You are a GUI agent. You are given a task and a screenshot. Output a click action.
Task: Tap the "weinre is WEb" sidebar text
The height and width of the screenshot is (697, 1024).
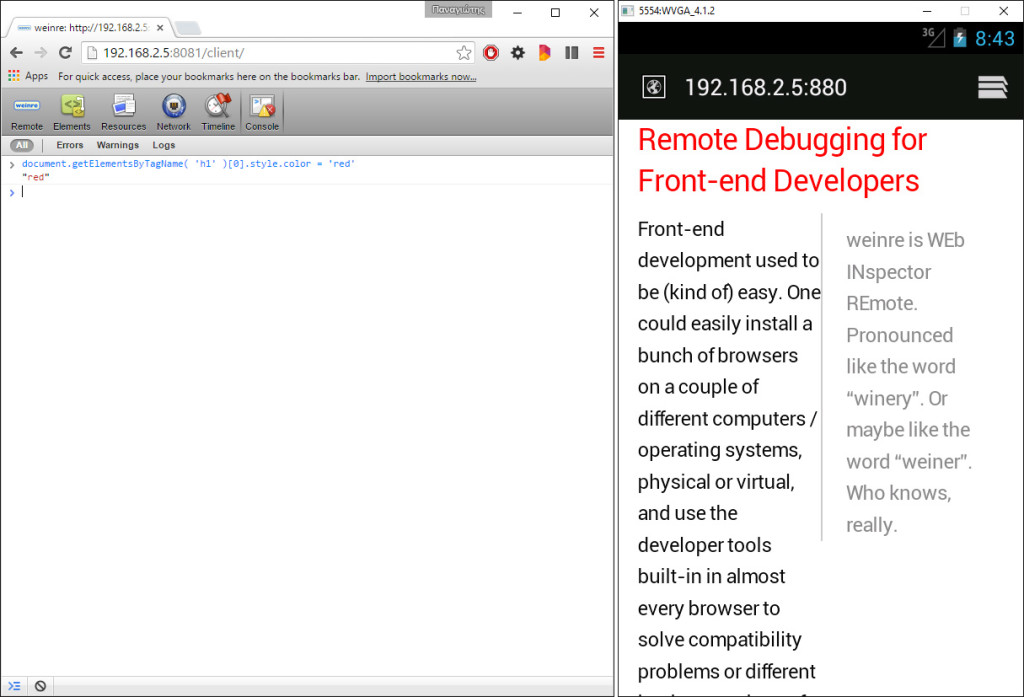(x=905, y=240)
